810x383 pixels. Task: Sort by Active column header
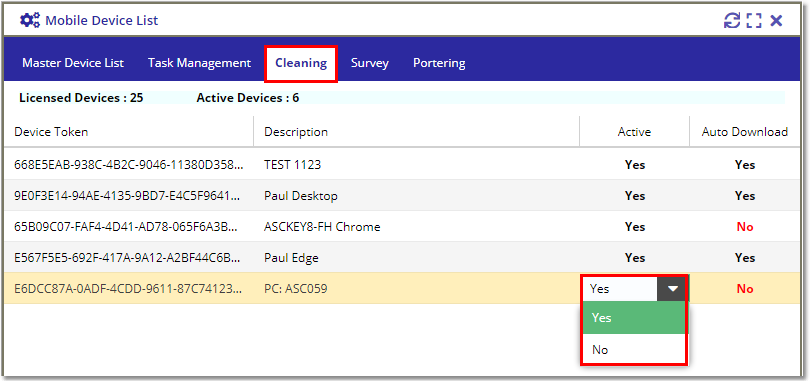634,132
